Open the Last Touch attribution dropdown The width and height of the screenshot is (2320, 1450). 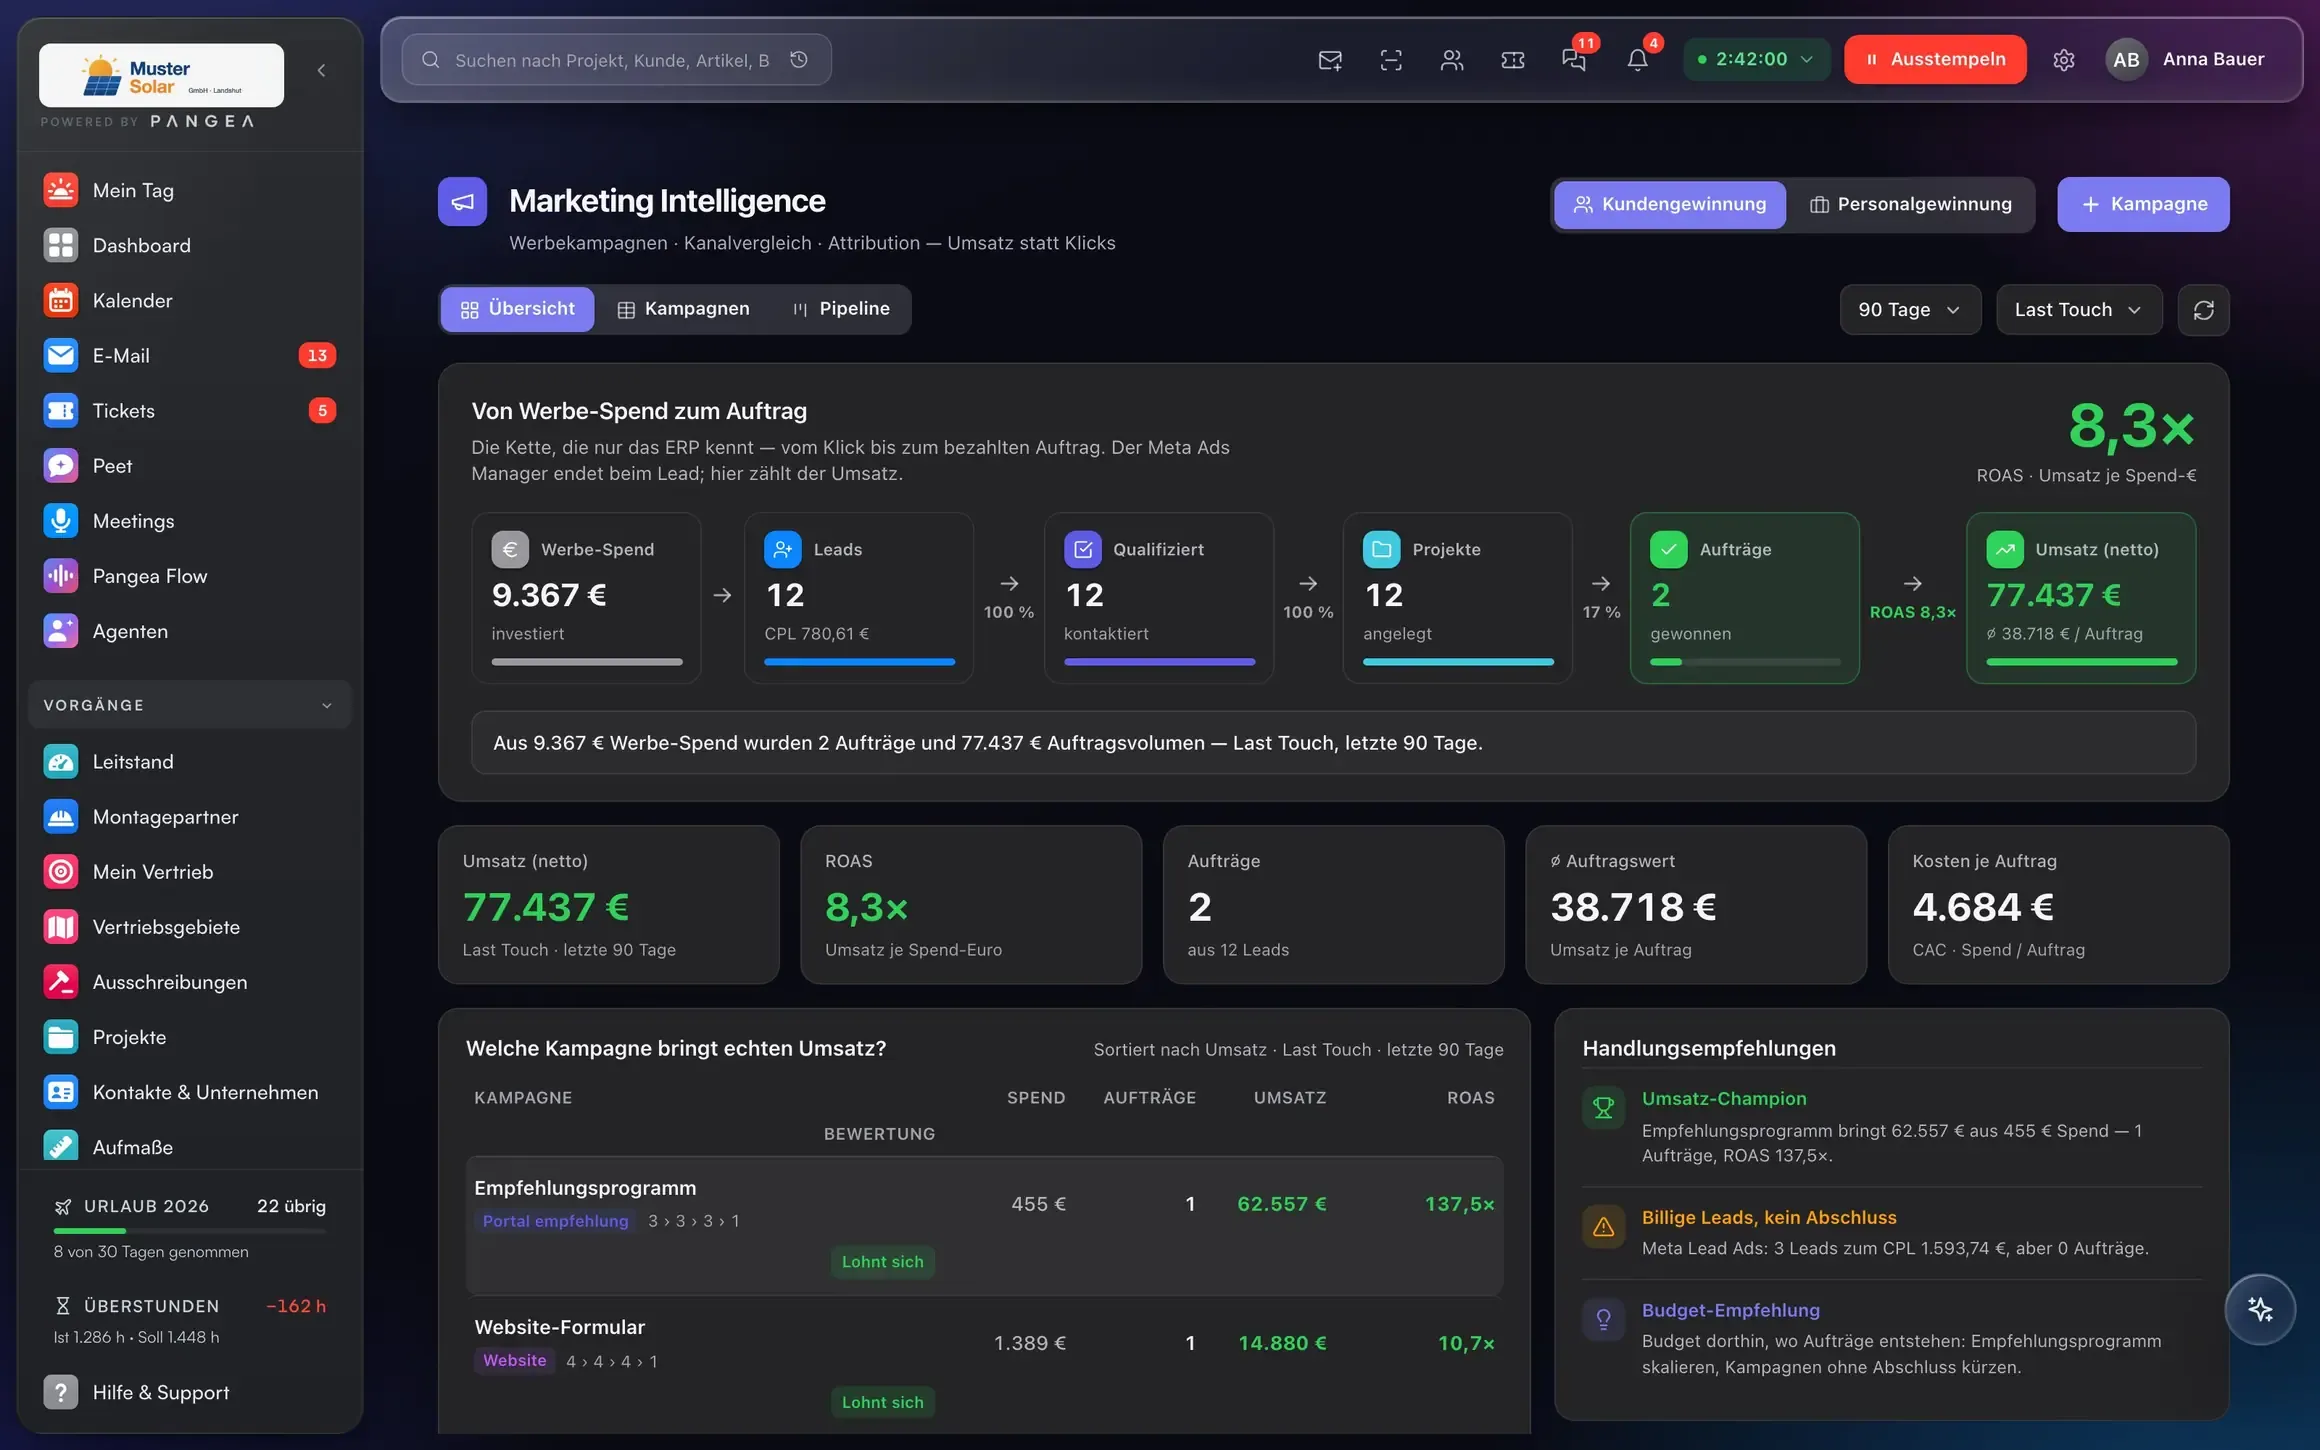[2079, 310]
